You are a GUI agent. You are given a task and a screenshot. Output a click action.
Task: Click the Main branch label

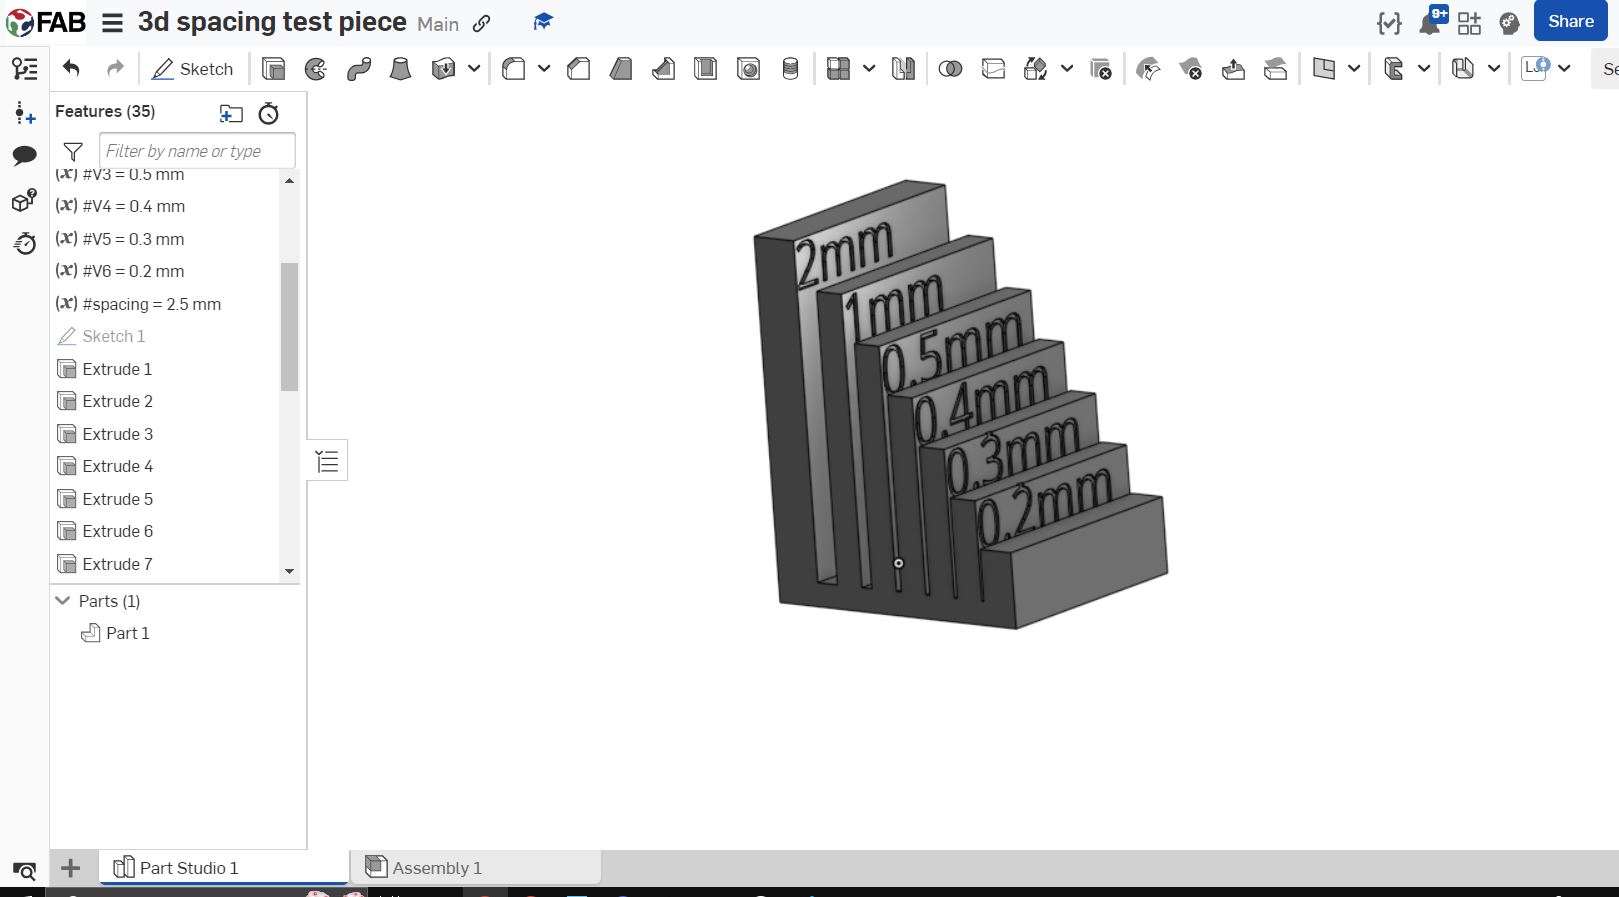pyautogui.click(x=438, y=24)
